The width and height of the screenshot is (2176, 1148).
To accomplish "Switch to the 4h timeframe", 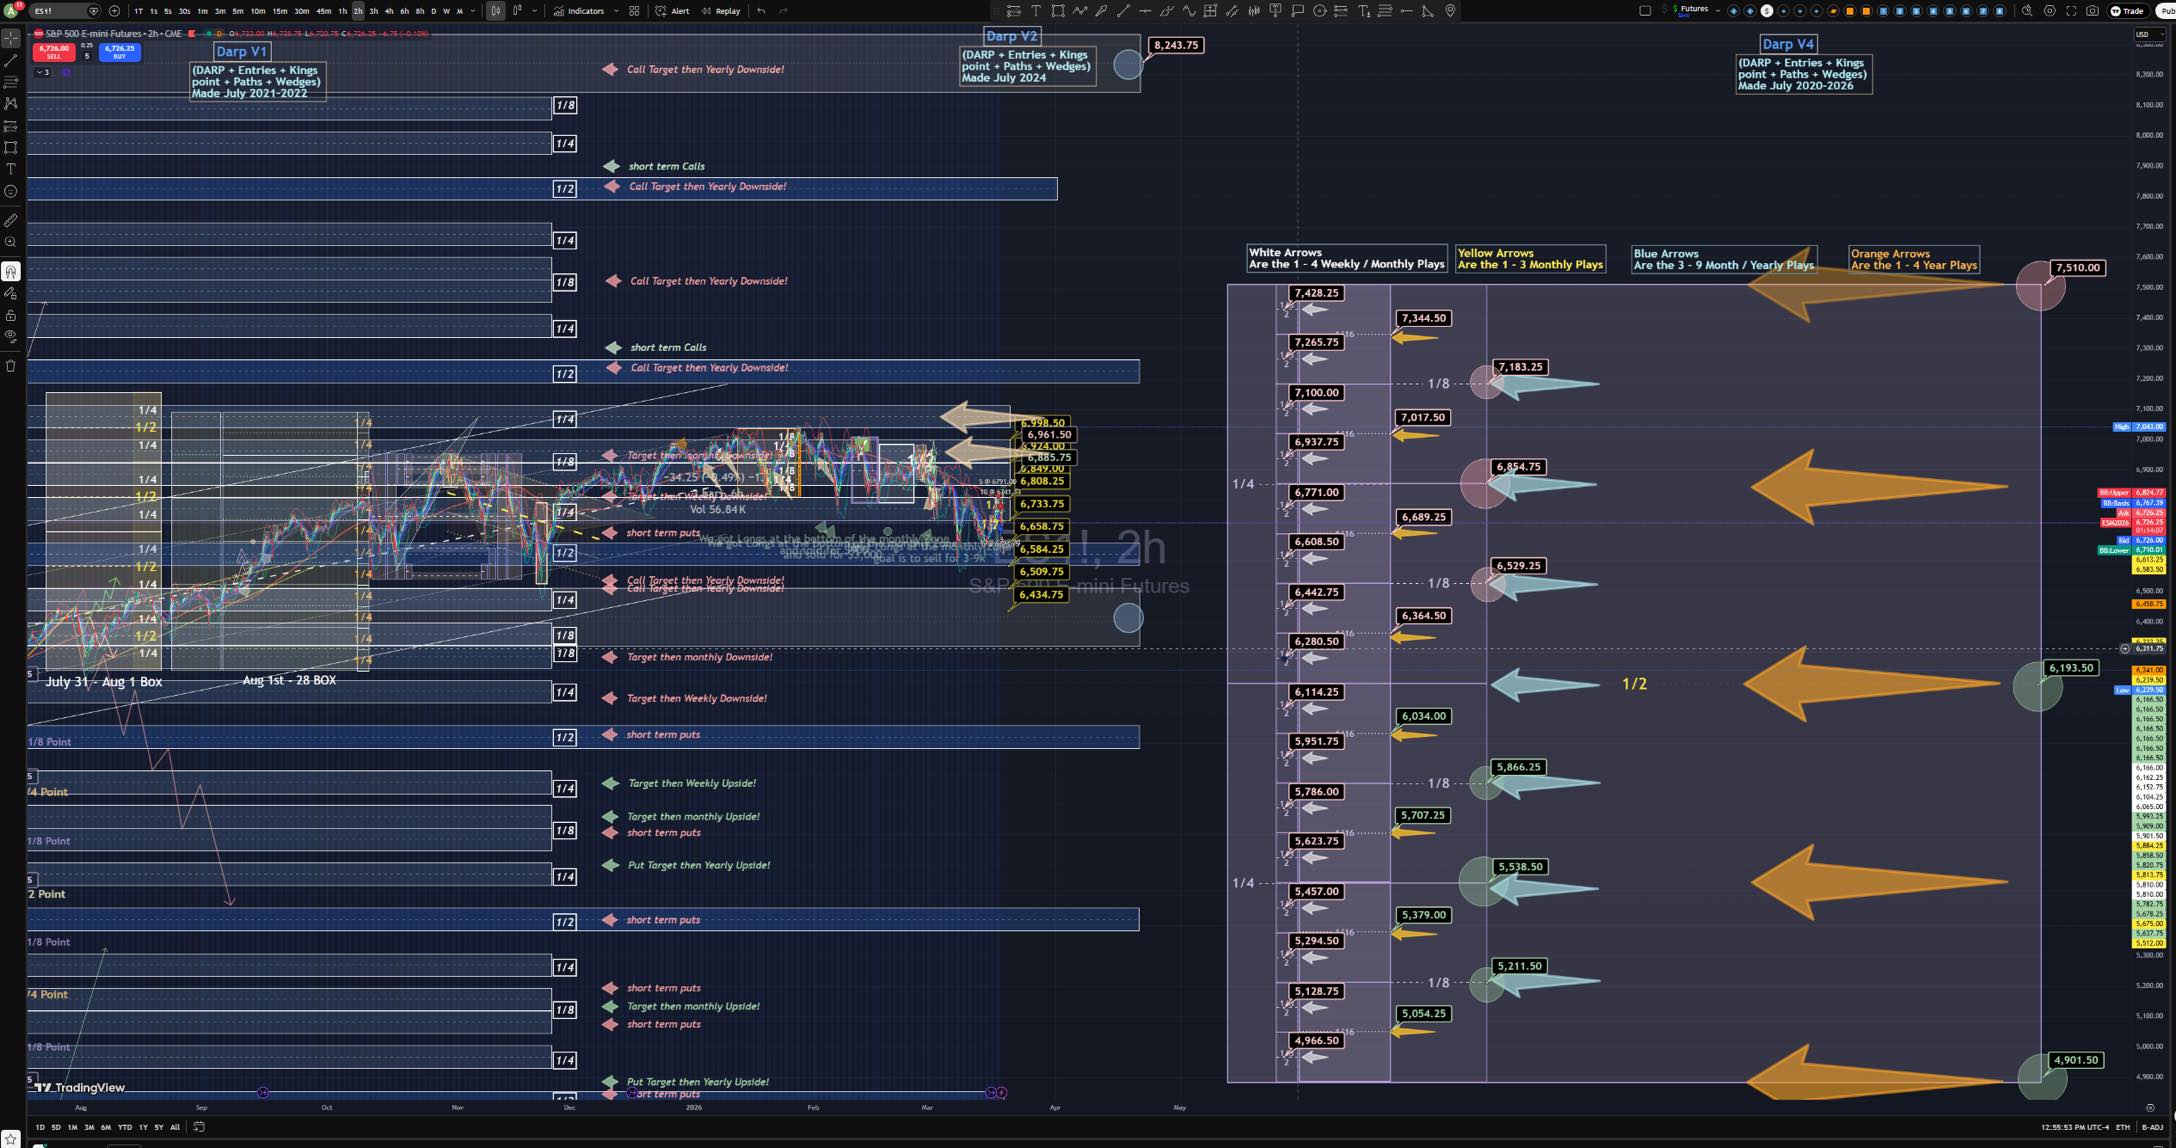I will [389, 11].
